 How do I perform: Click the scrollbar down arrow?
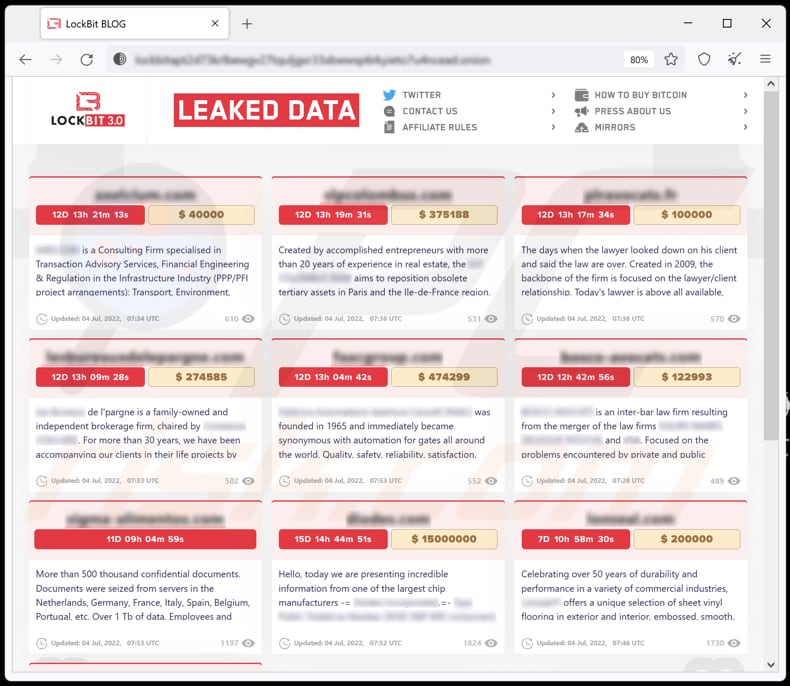[x=771, y=664]
